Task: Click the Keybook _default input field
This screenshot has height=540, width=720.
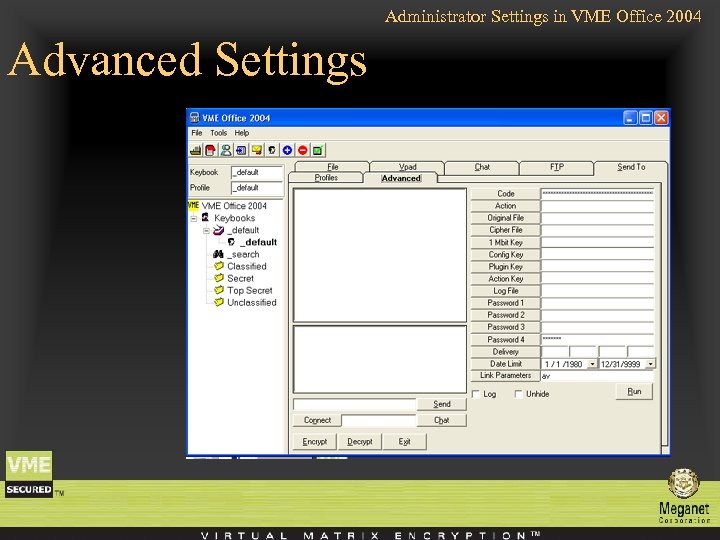Action: tap(257, 172)
